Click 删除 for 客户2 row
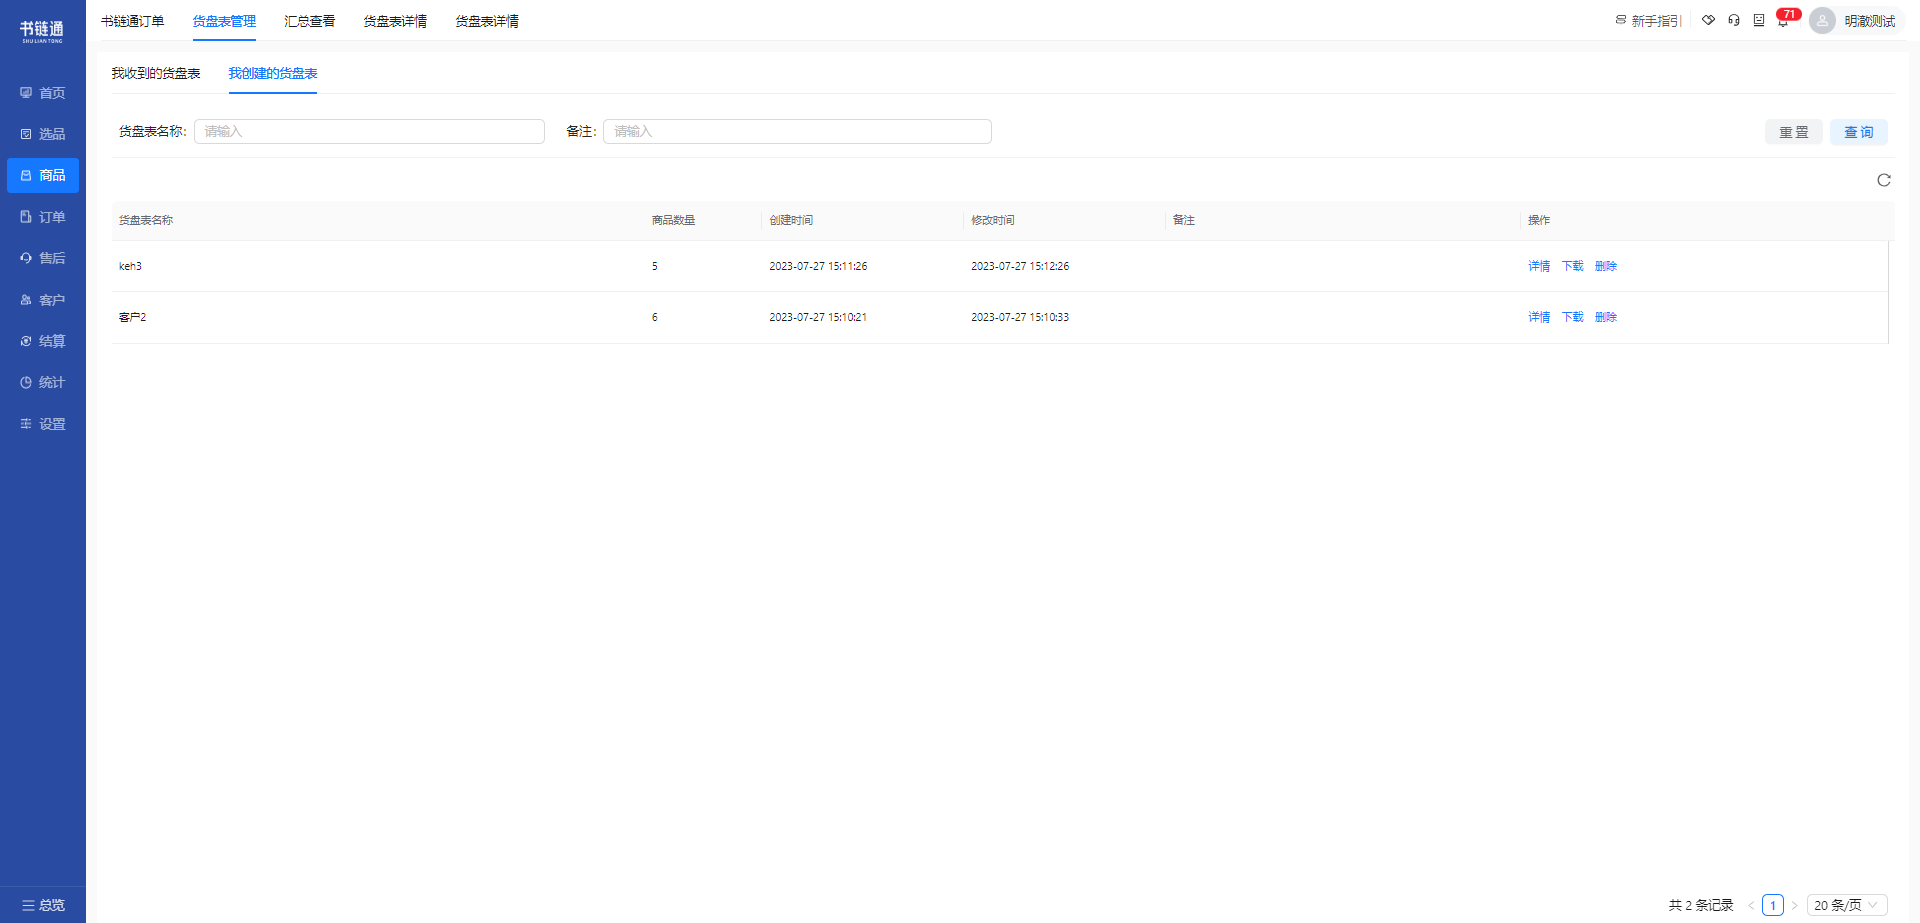The image size is (1920, 923). tap(1606, 317)
